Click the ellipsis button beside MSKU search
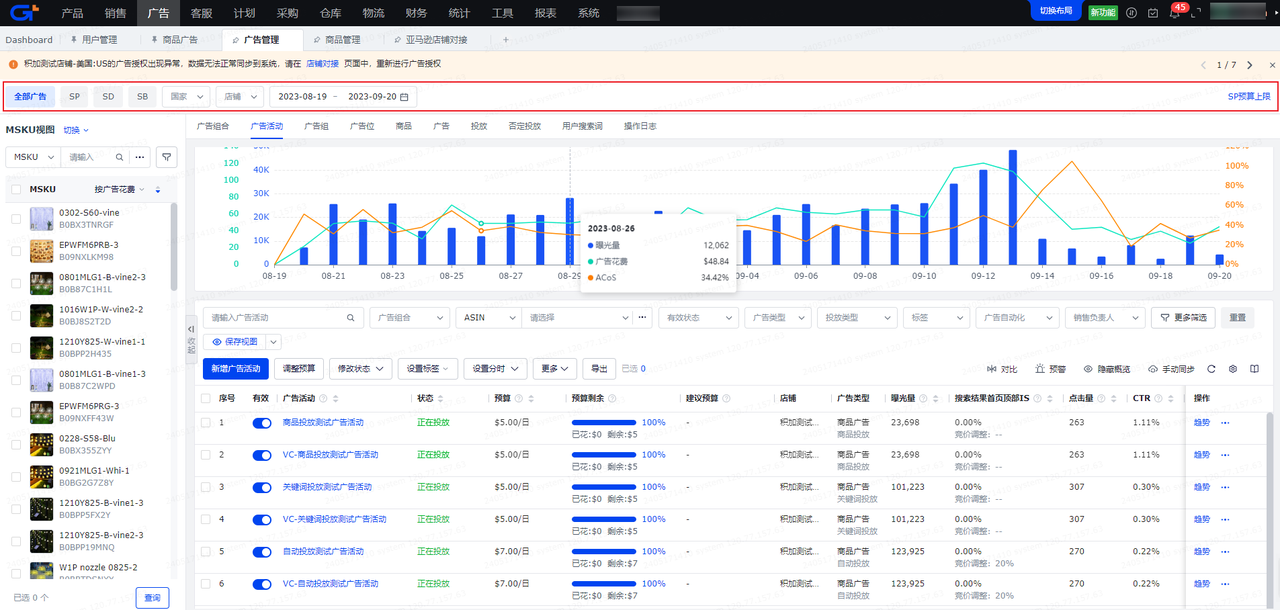This screenshot has width=1280, height=610. tap(140, 157)
